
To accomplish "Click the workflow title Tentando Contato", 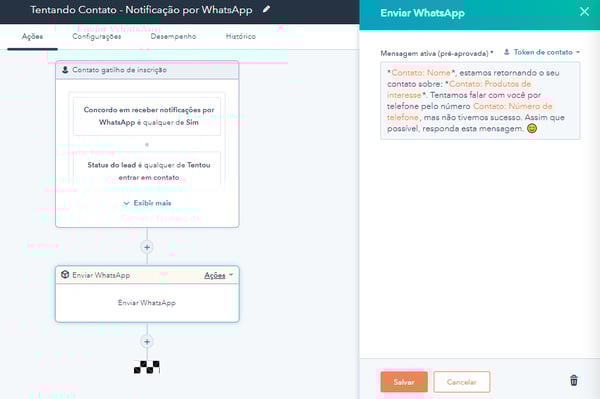I will click(141, 10).
